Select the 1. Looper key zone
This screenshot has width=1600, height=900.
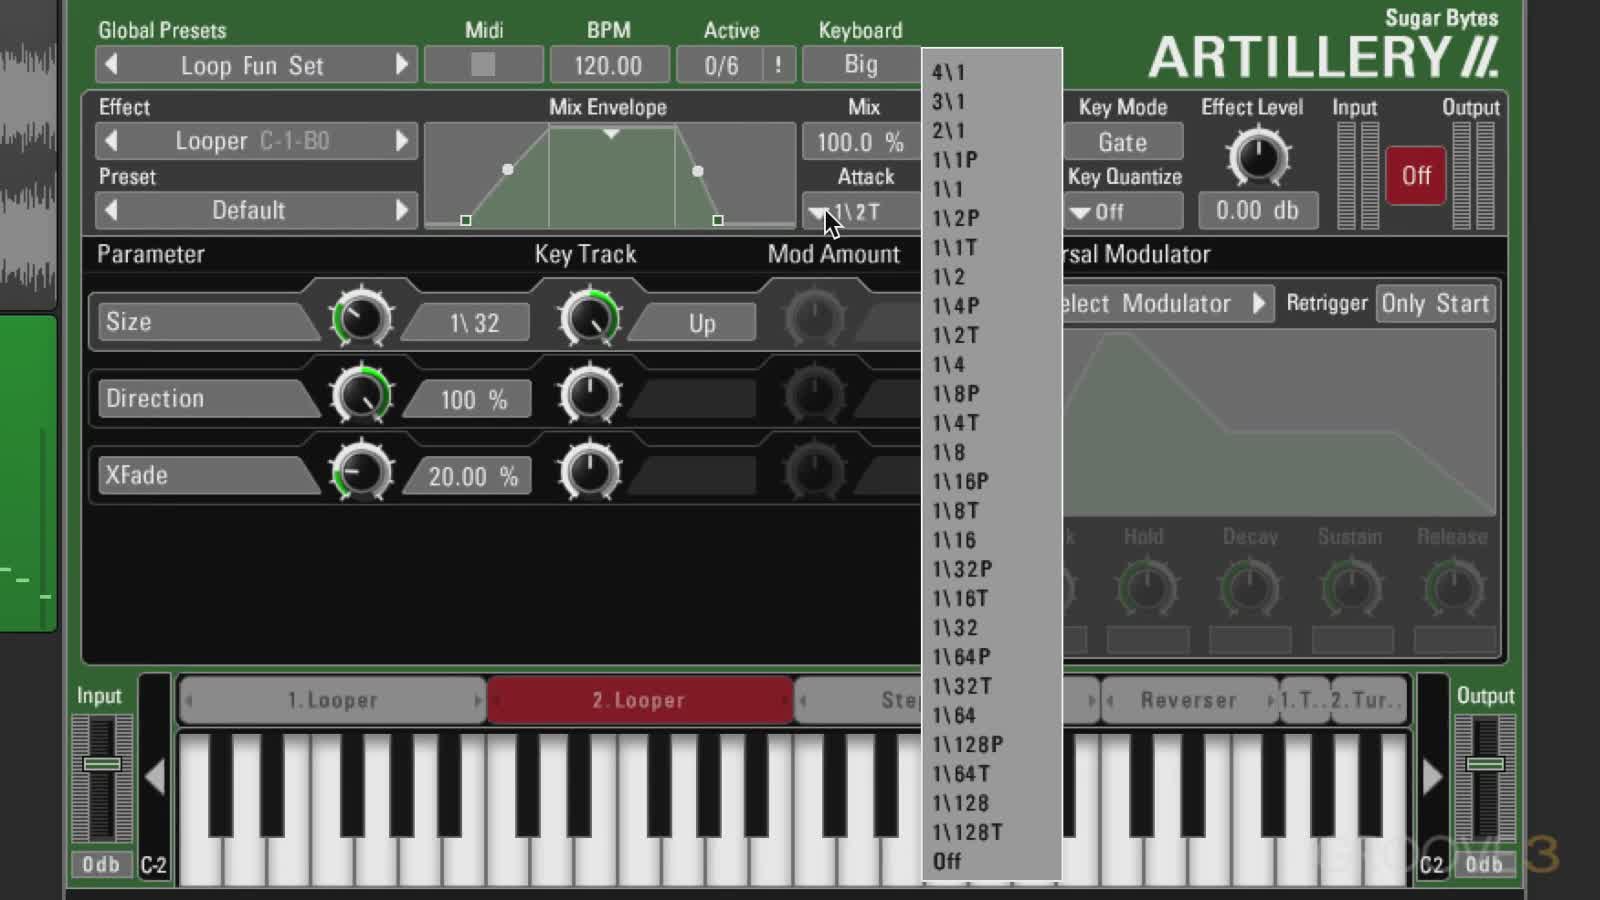pyautogui.click(x=333, y=700)
